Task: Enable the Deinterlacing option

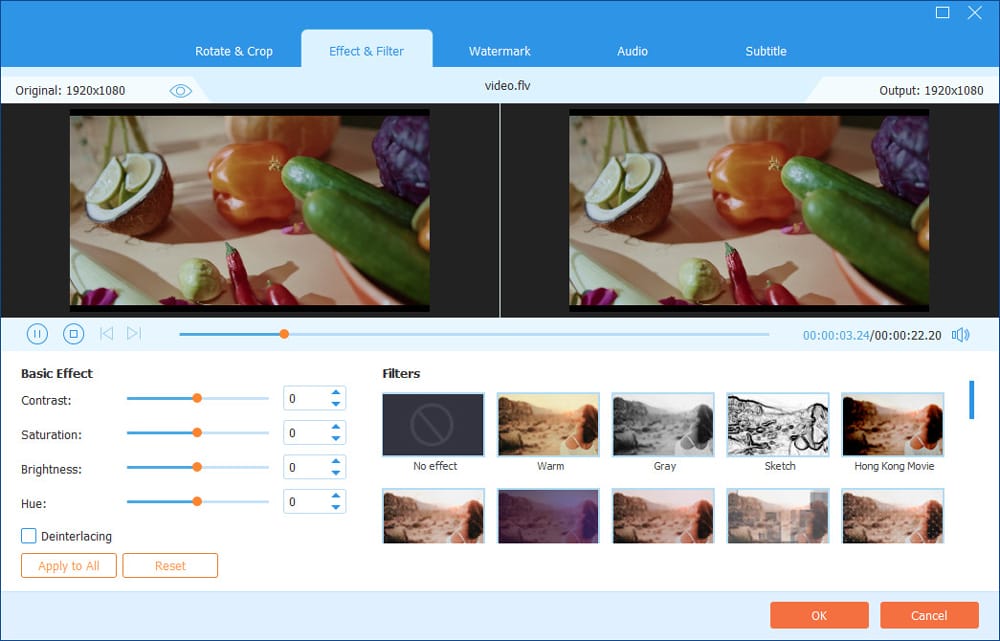Action: [x=29, y=536]
